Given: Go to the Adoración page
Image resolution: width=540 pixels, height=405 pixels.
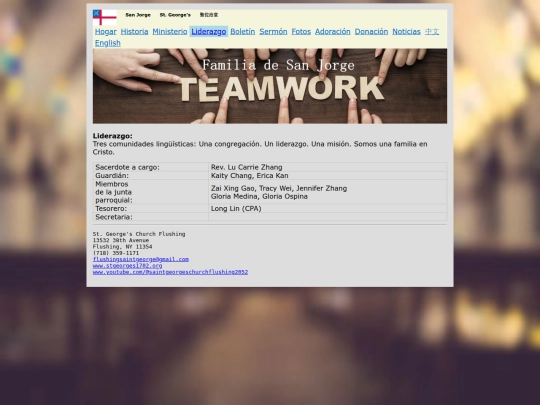Looking at the screenshot, I should [x=333, y=32].
